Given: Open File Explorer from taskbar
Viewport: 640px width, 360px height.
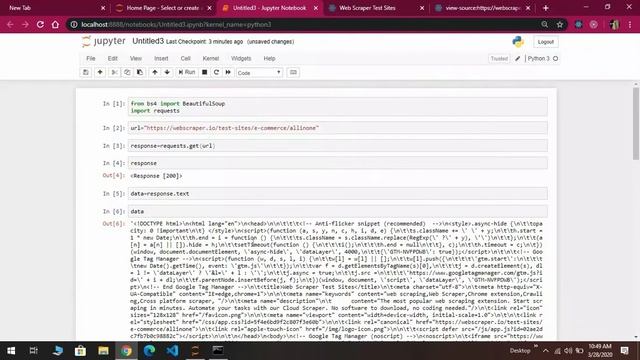Looking at the screenshot, I should tap(103, 351).
